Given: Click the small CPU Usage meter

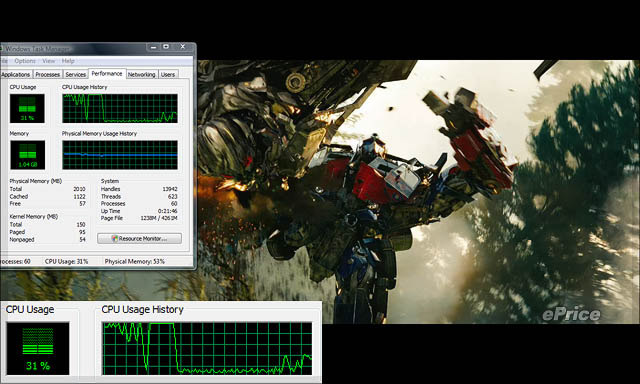Looking at the screenshot, I should pyautogui.click(x=27, y=109).
